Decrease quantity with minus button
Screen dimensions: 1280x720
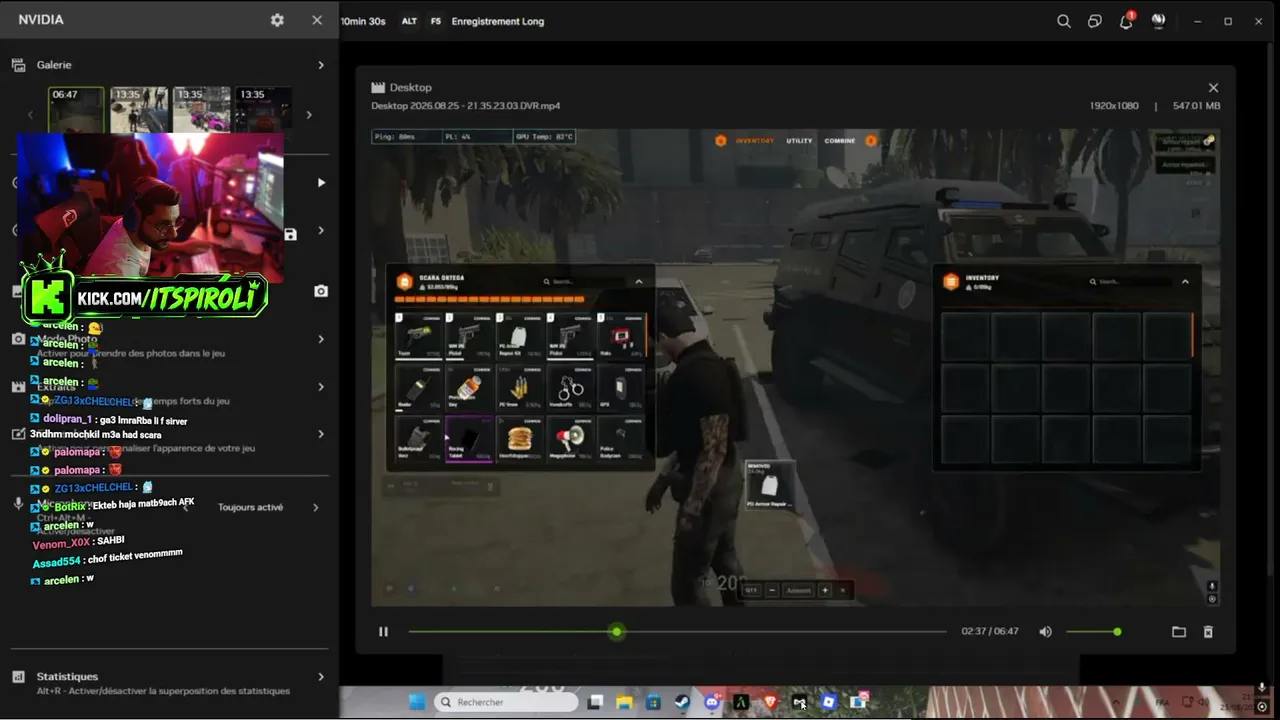[x=772, y=591]
